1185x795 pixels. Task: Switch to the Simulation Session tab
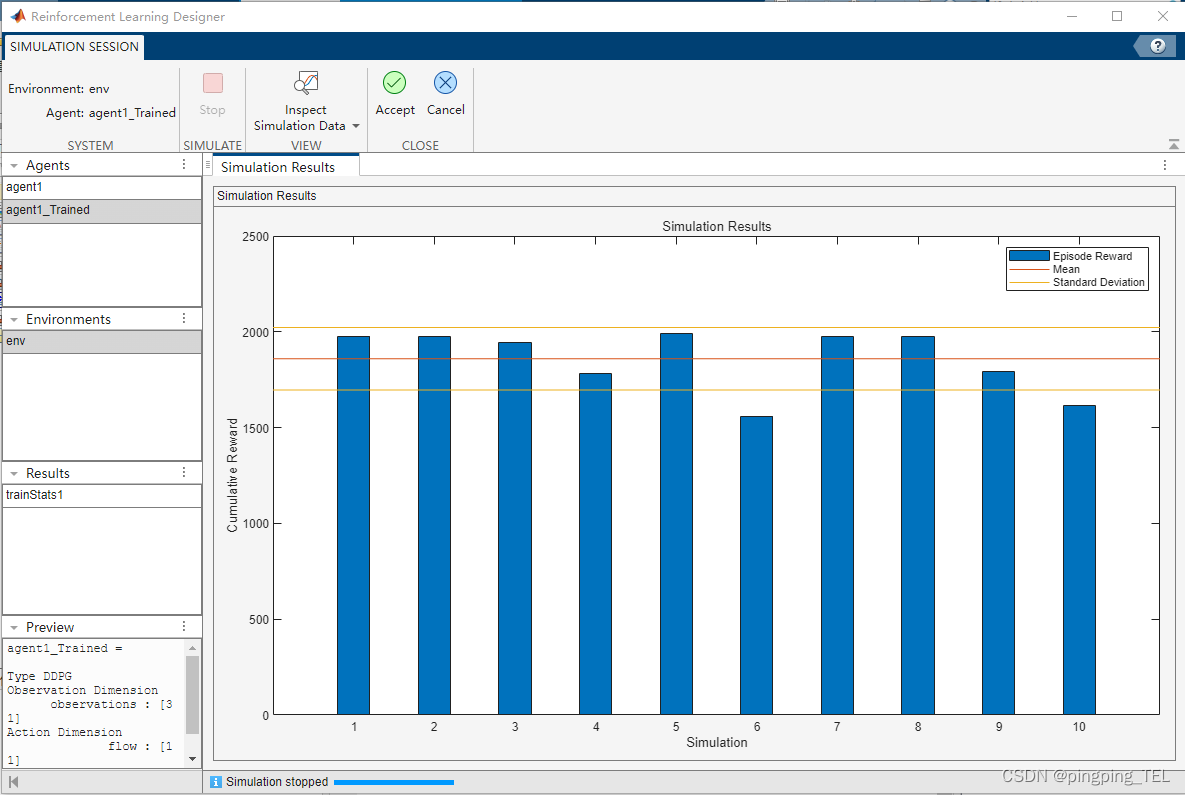(x=74, y=47)
